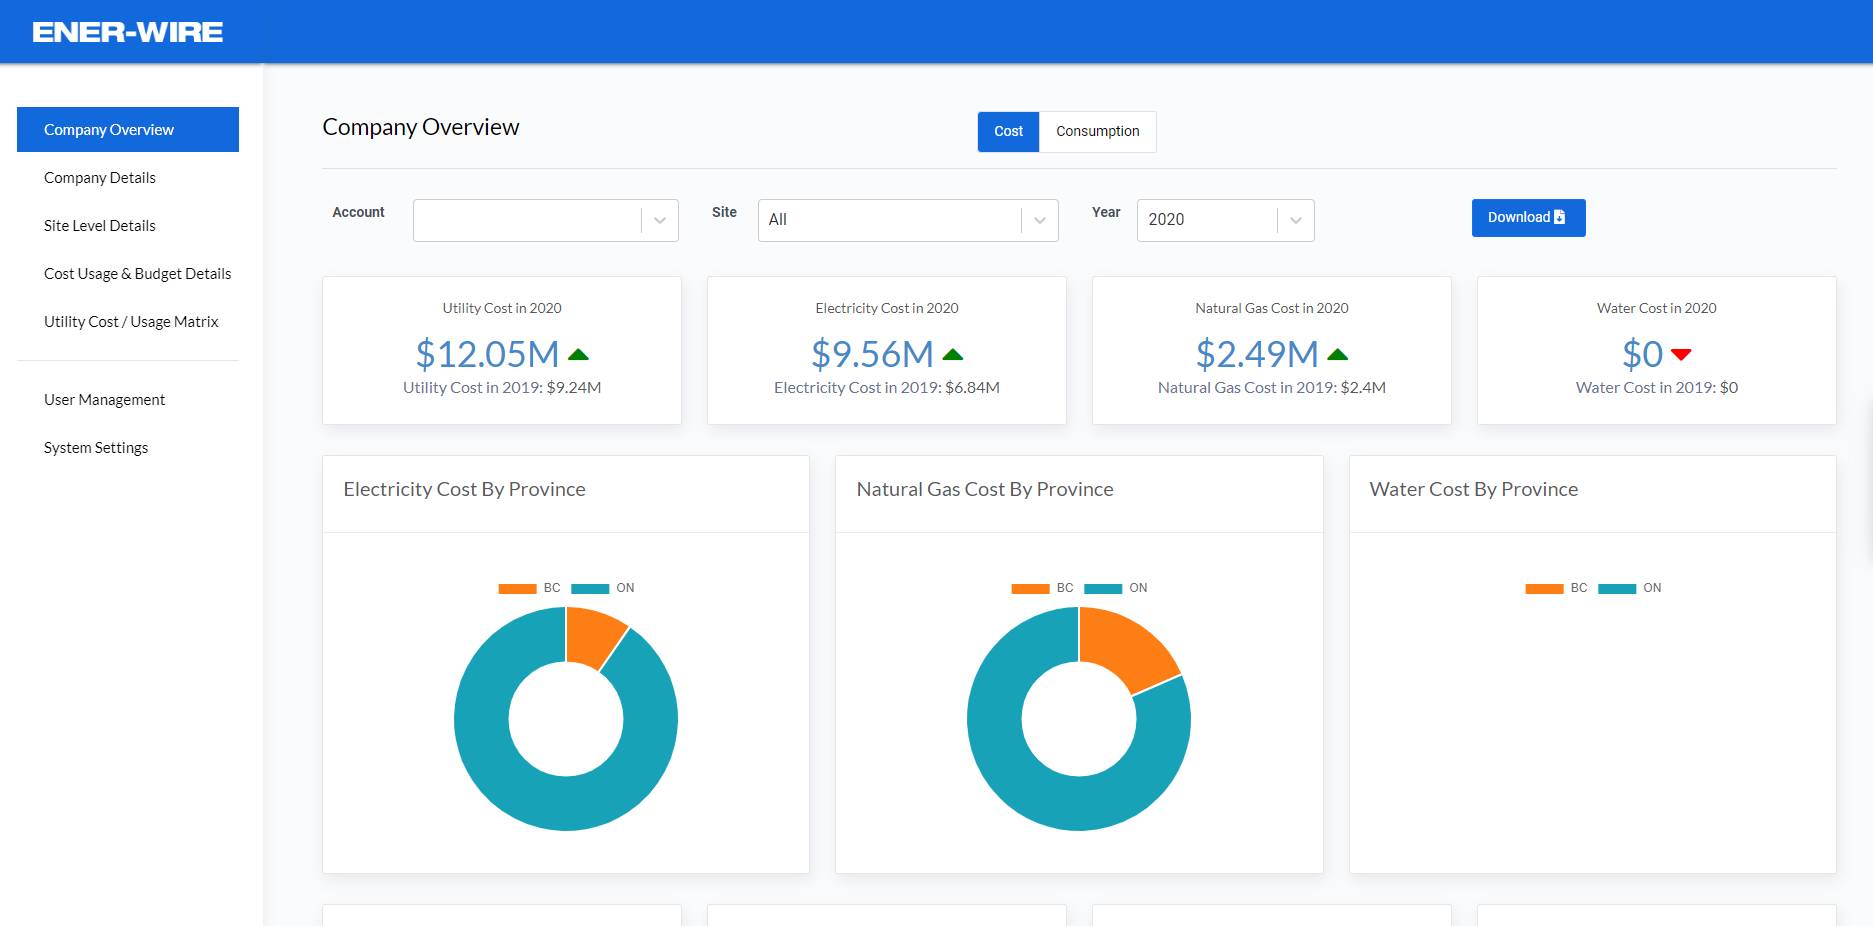Click the 'Electricity Cost By Province' heading

coord(464,489)
